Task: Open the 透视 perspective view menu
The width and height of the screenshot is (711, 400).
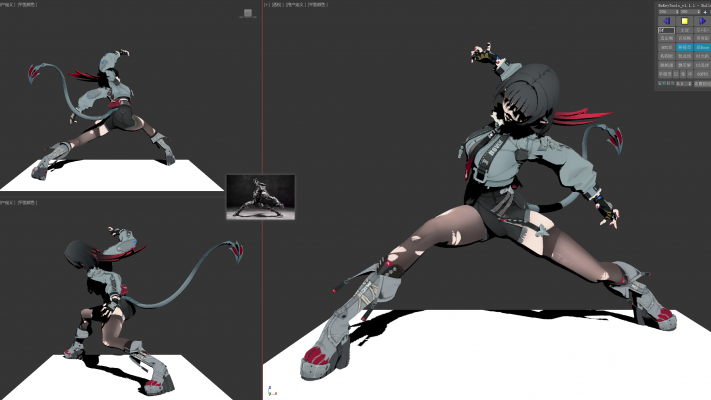Action: point(277,5)
